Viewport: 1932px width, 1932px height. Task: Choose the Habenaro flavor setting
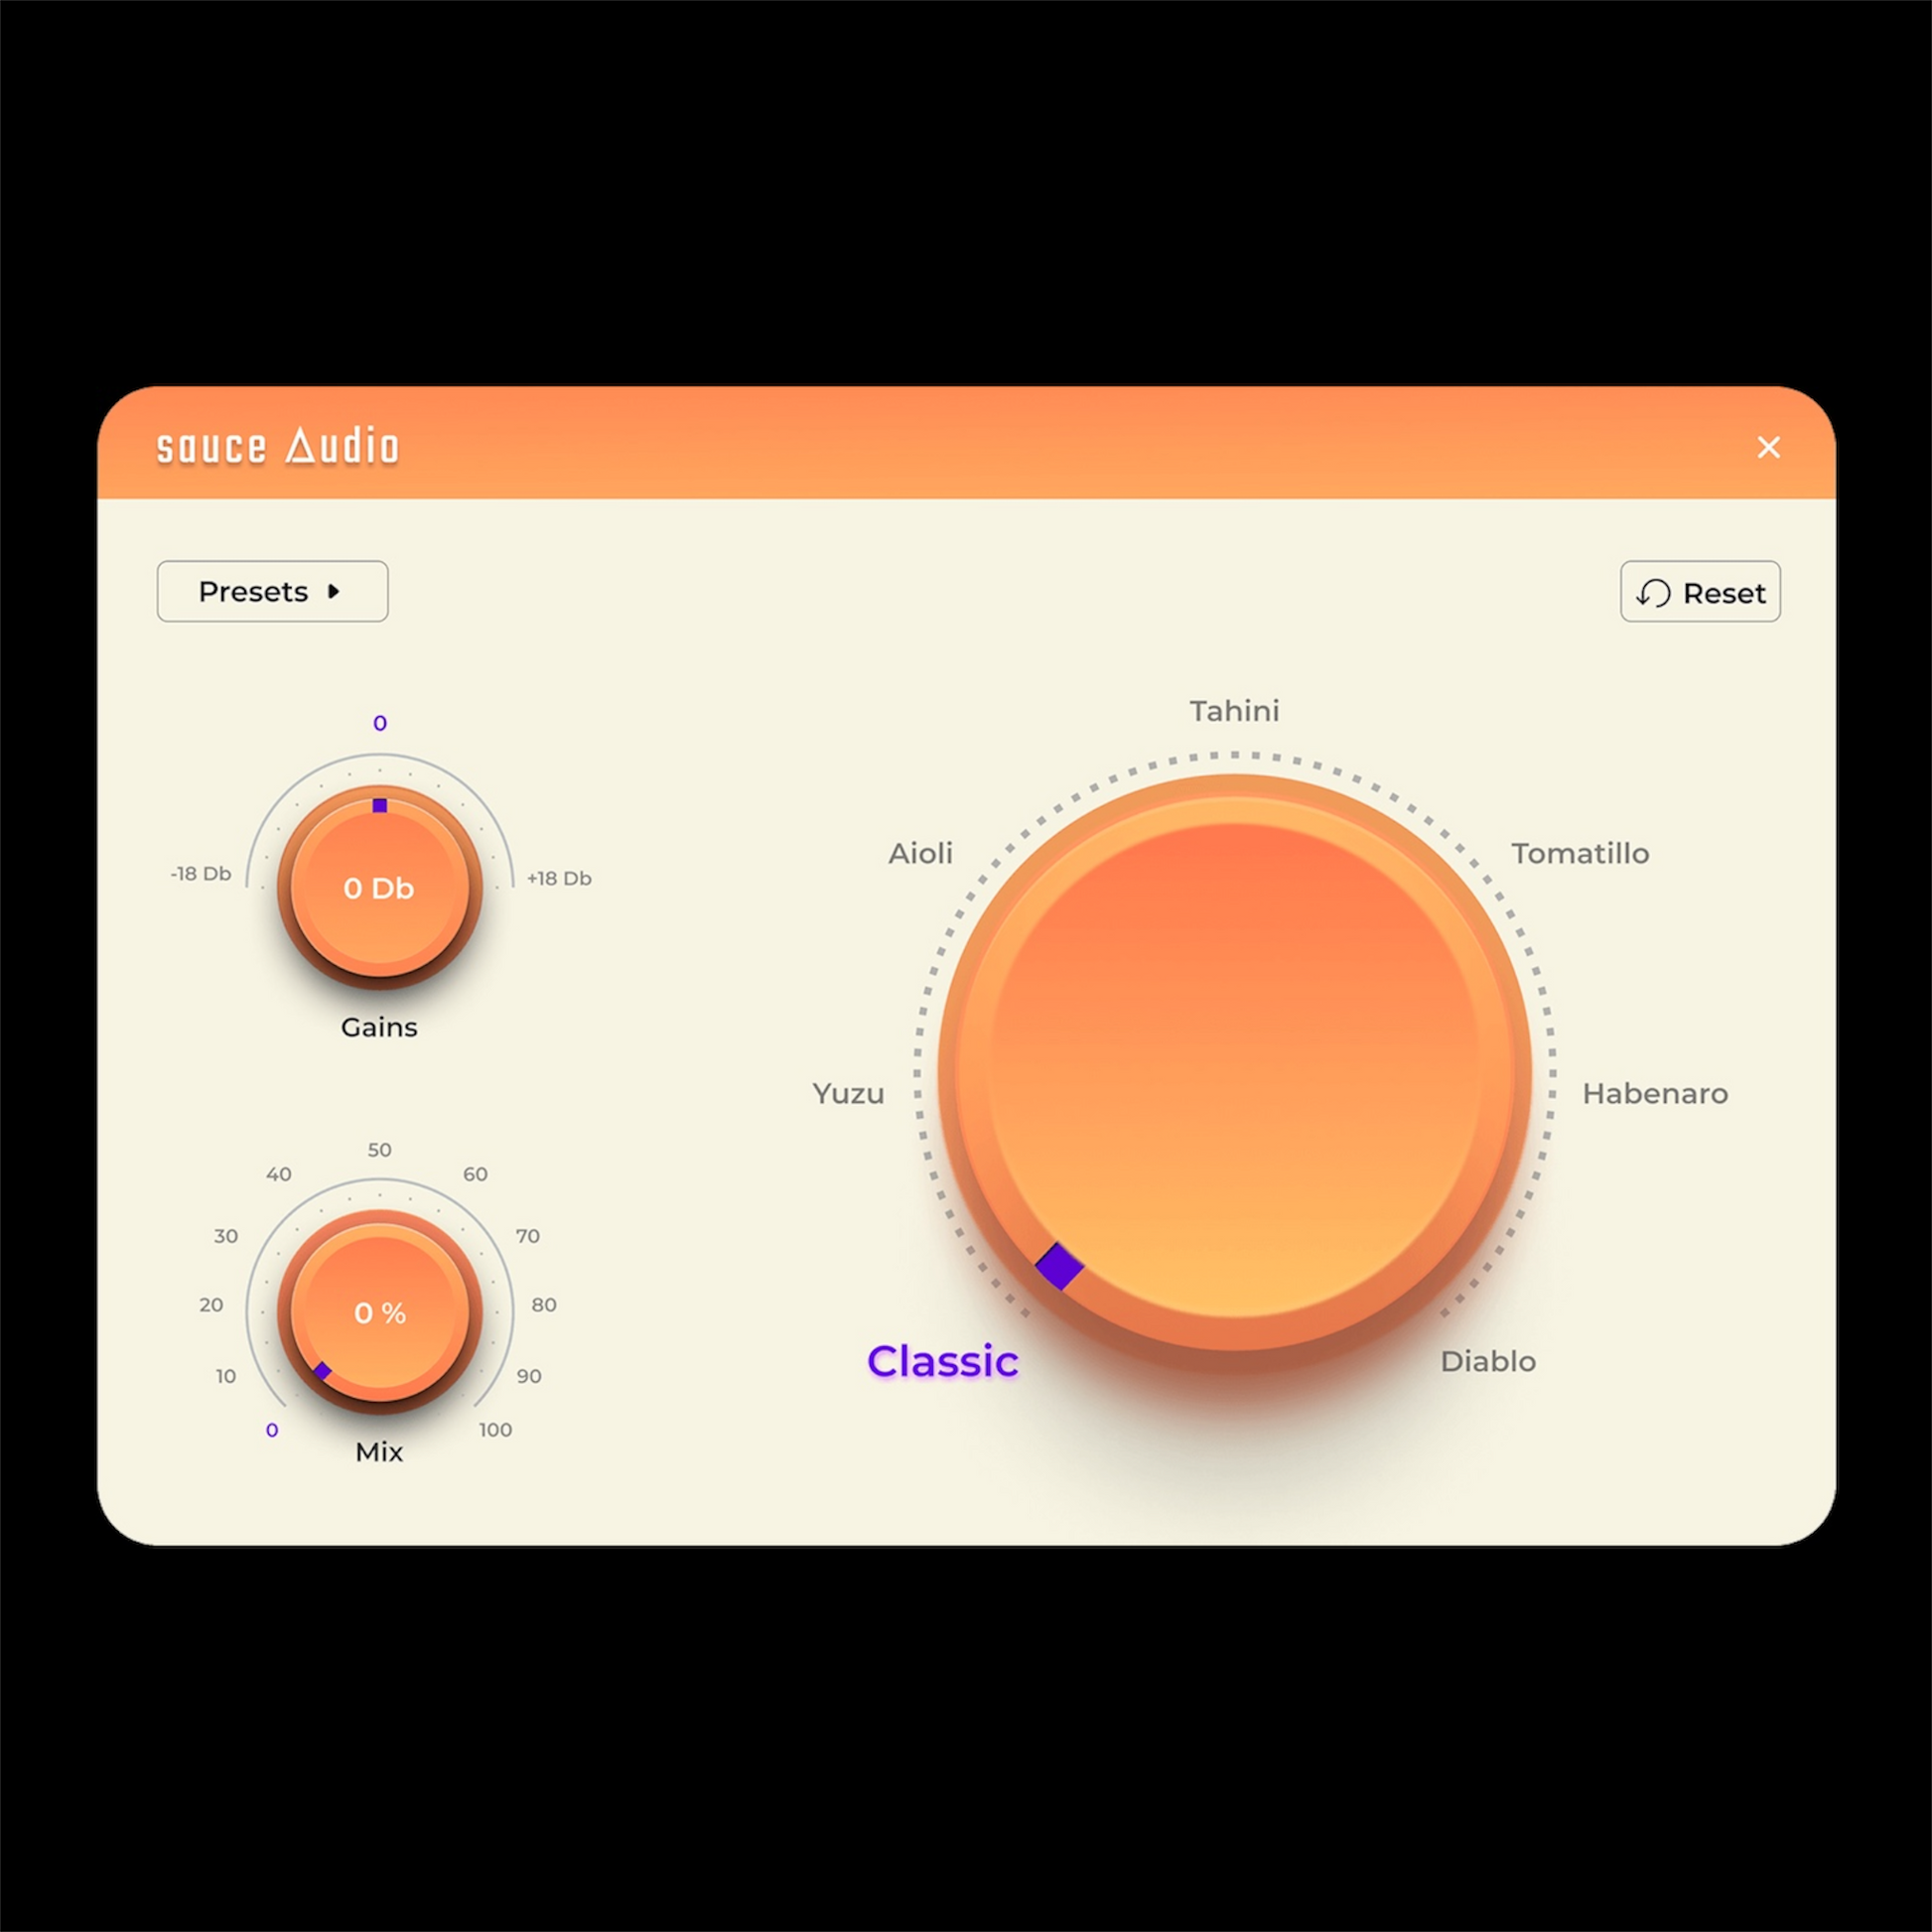(1654, 1093)
